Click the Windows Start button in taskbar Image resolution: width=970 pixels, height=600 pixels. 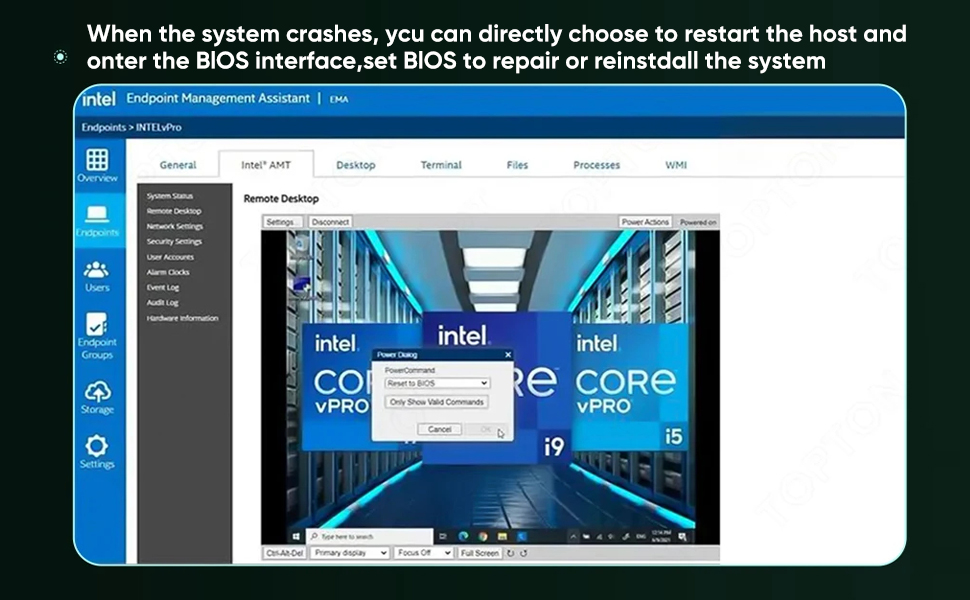pos(297,537)
